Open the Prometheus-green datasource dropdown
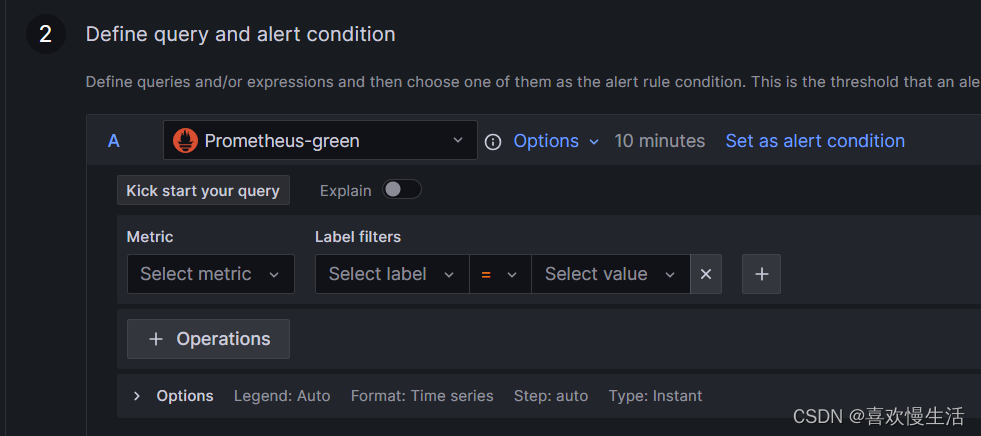The image size is (981, 436). pyautogui.click(x=320, y=141)
